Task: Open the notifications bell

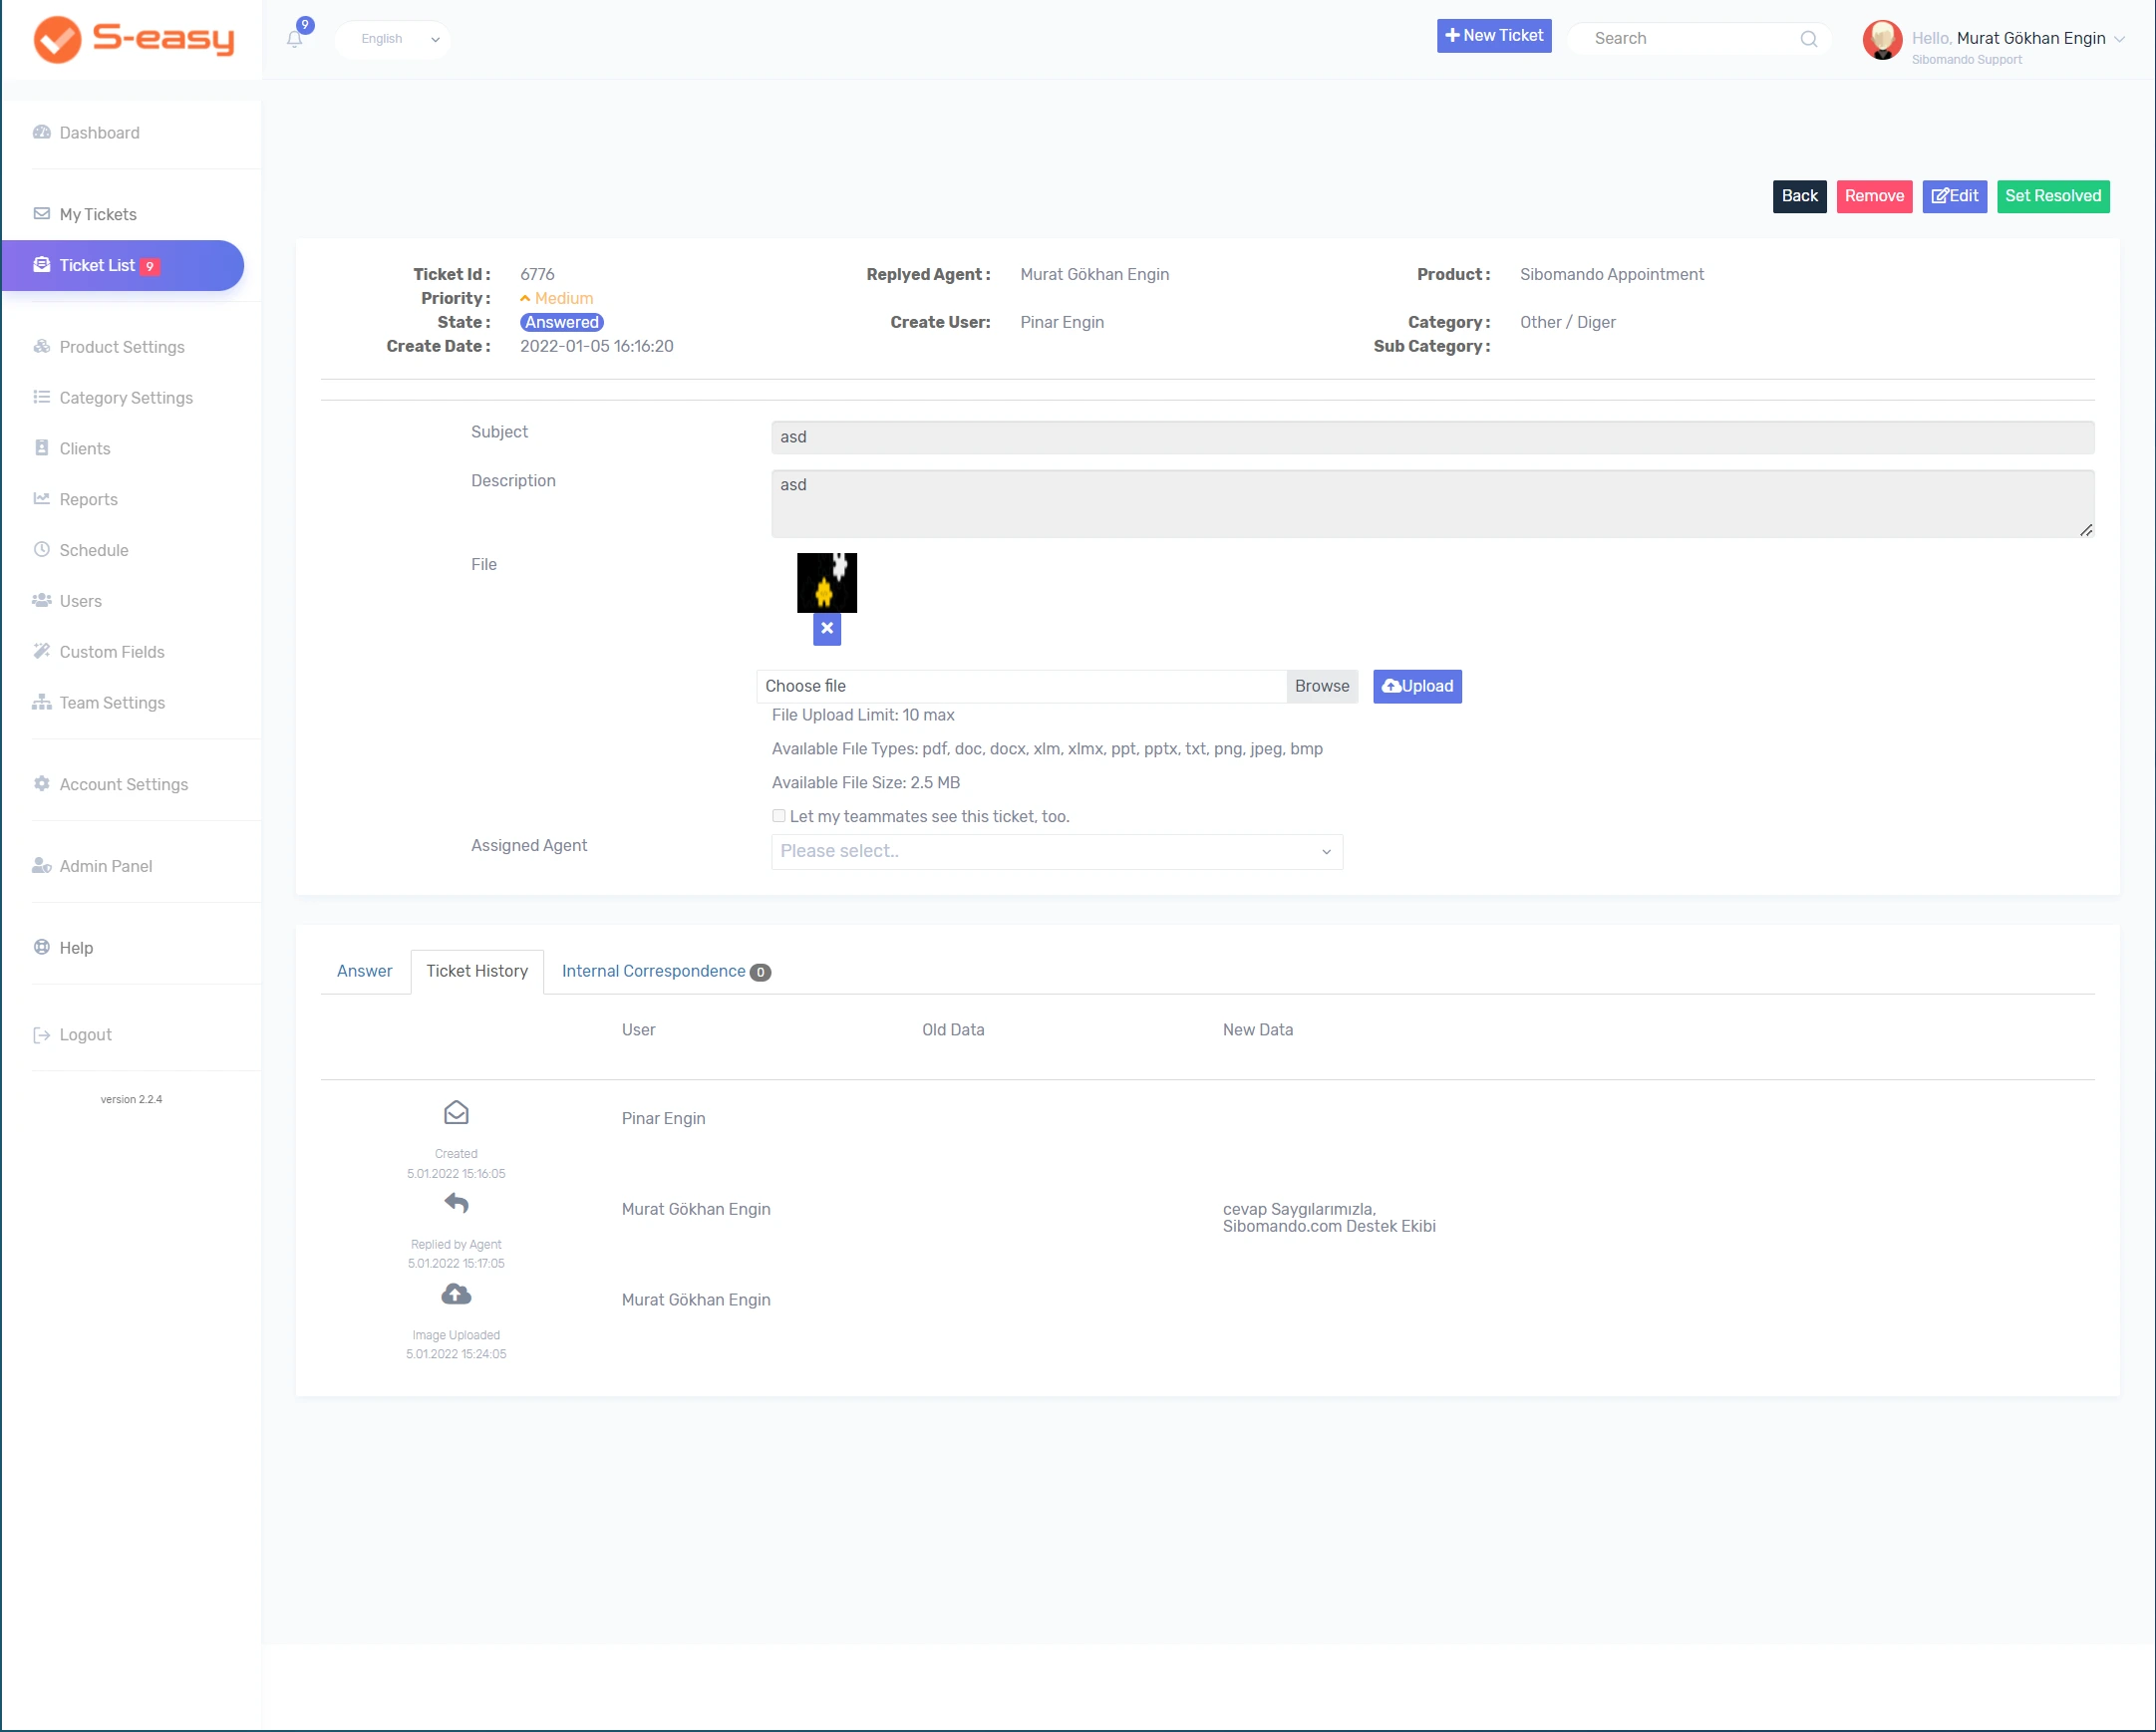Action: 294,39
